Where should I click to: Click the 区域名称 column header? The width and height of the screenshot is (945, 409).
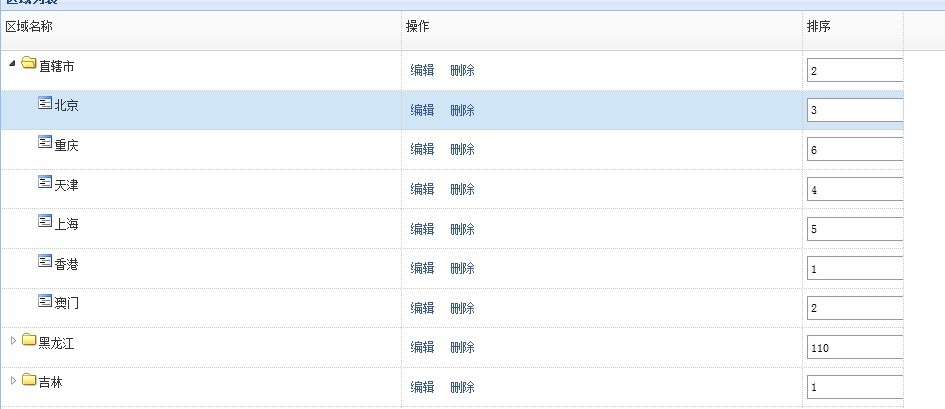point(29,26)
